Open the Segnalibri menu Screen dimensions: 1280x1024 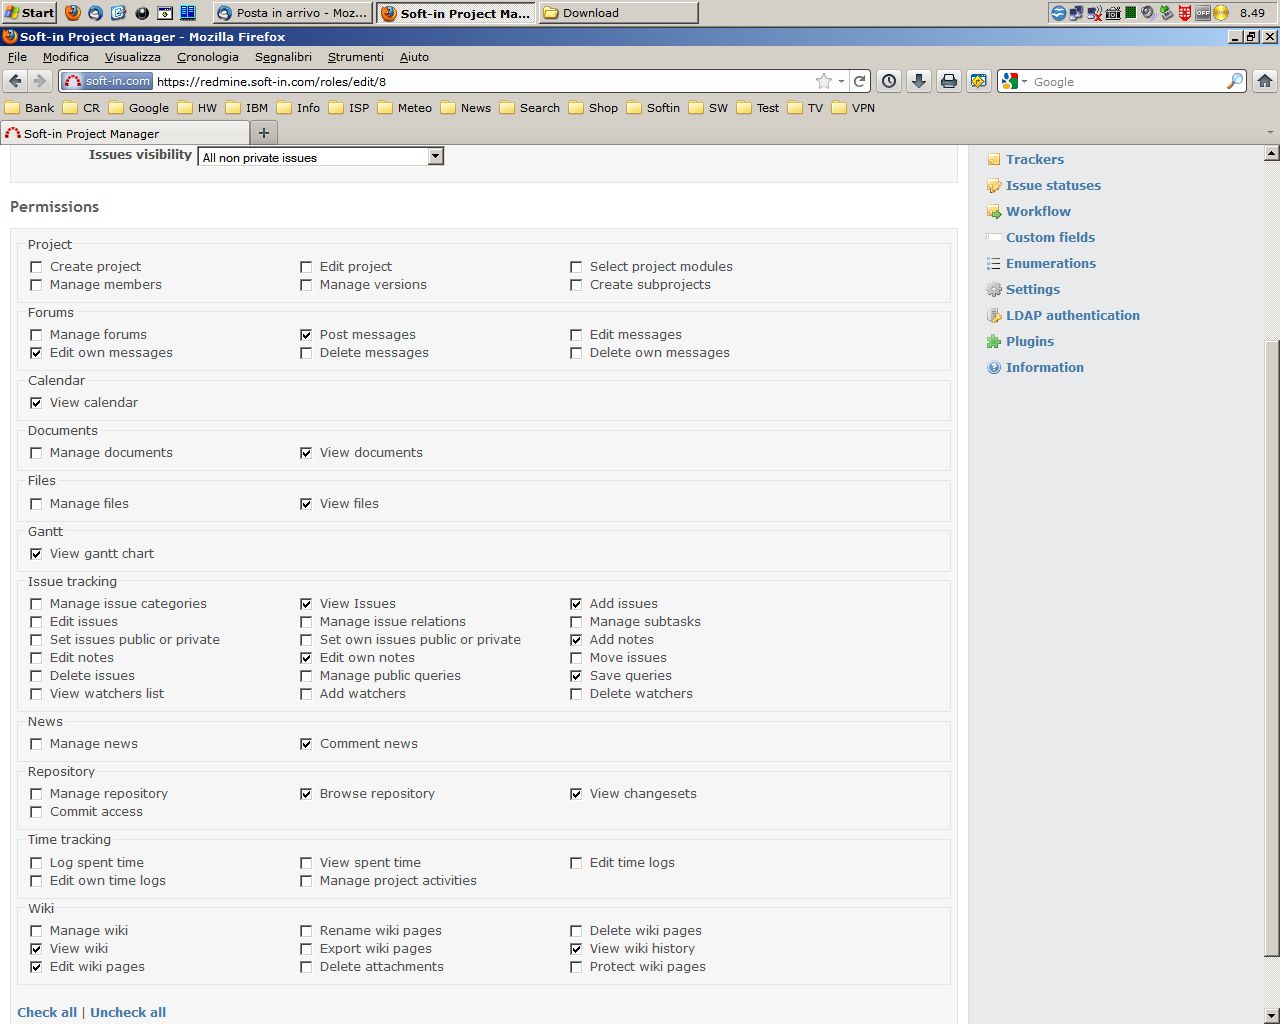(283, 57)
